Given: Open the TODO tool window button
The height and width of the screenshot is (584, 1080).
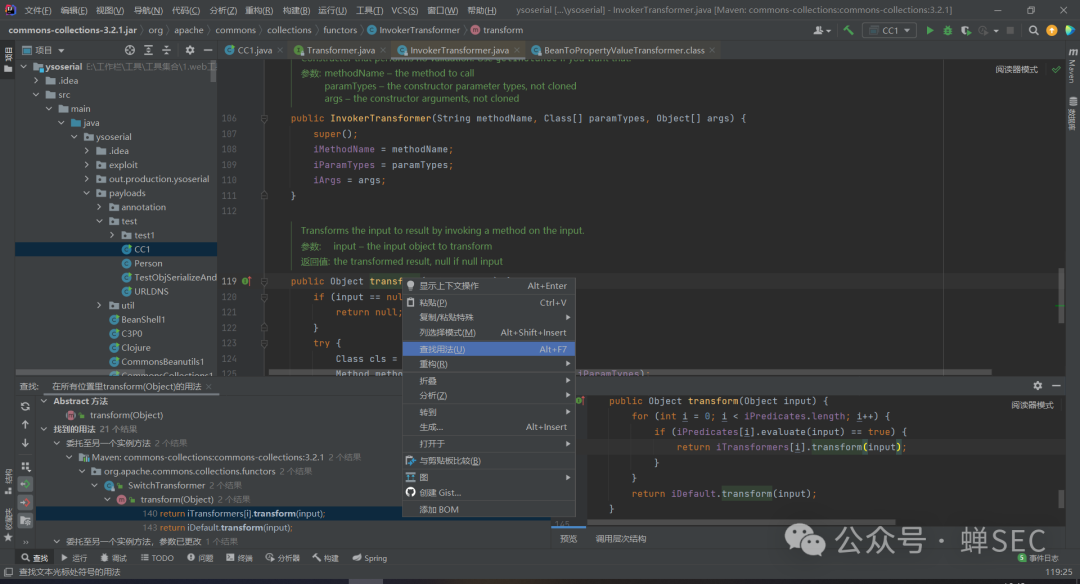Looking at the screenshot, I should click(x=157, y=558).
